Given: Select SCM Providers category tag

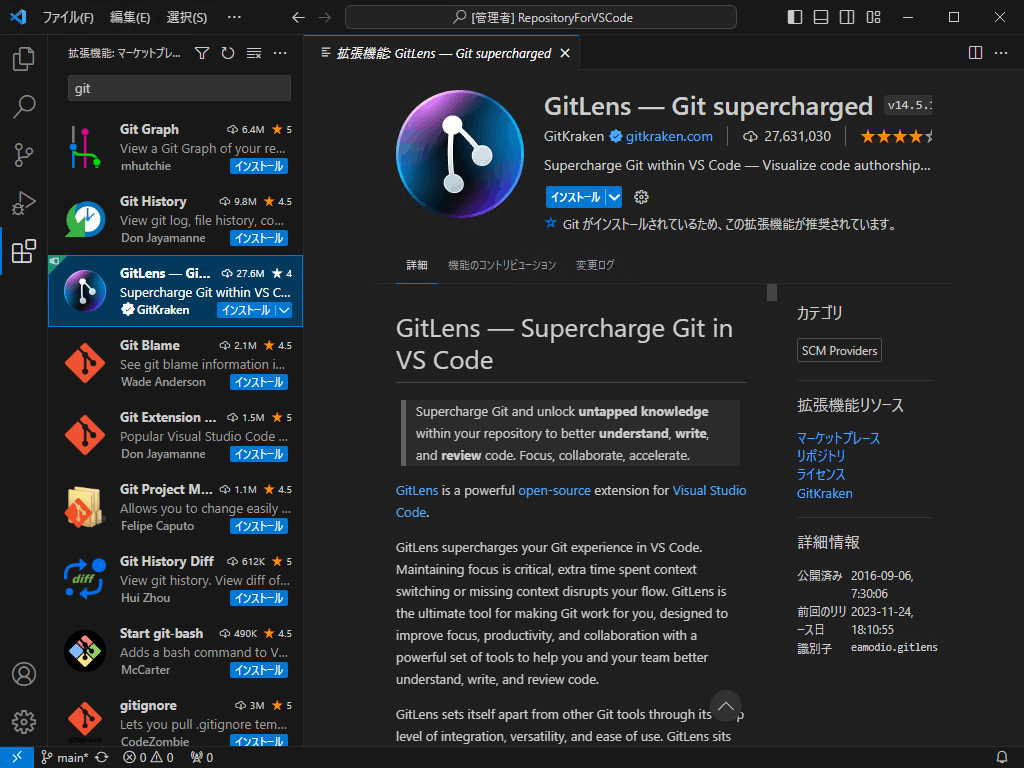Looking at the screenshot, I should 839,351.
